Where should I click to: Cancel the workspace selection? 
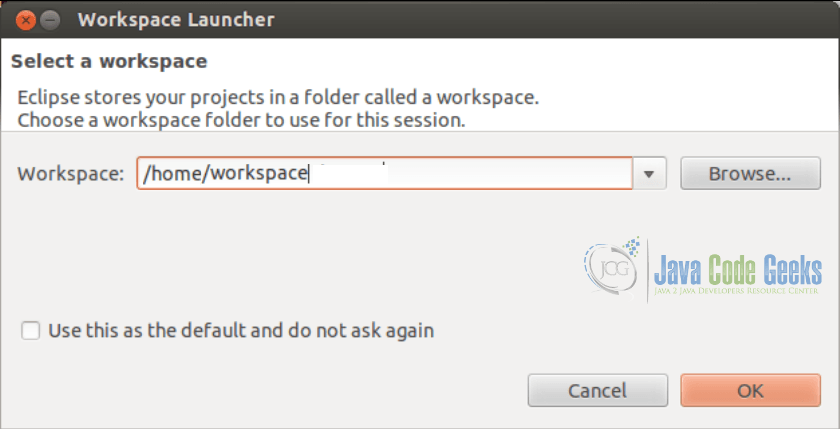(597, 390)
